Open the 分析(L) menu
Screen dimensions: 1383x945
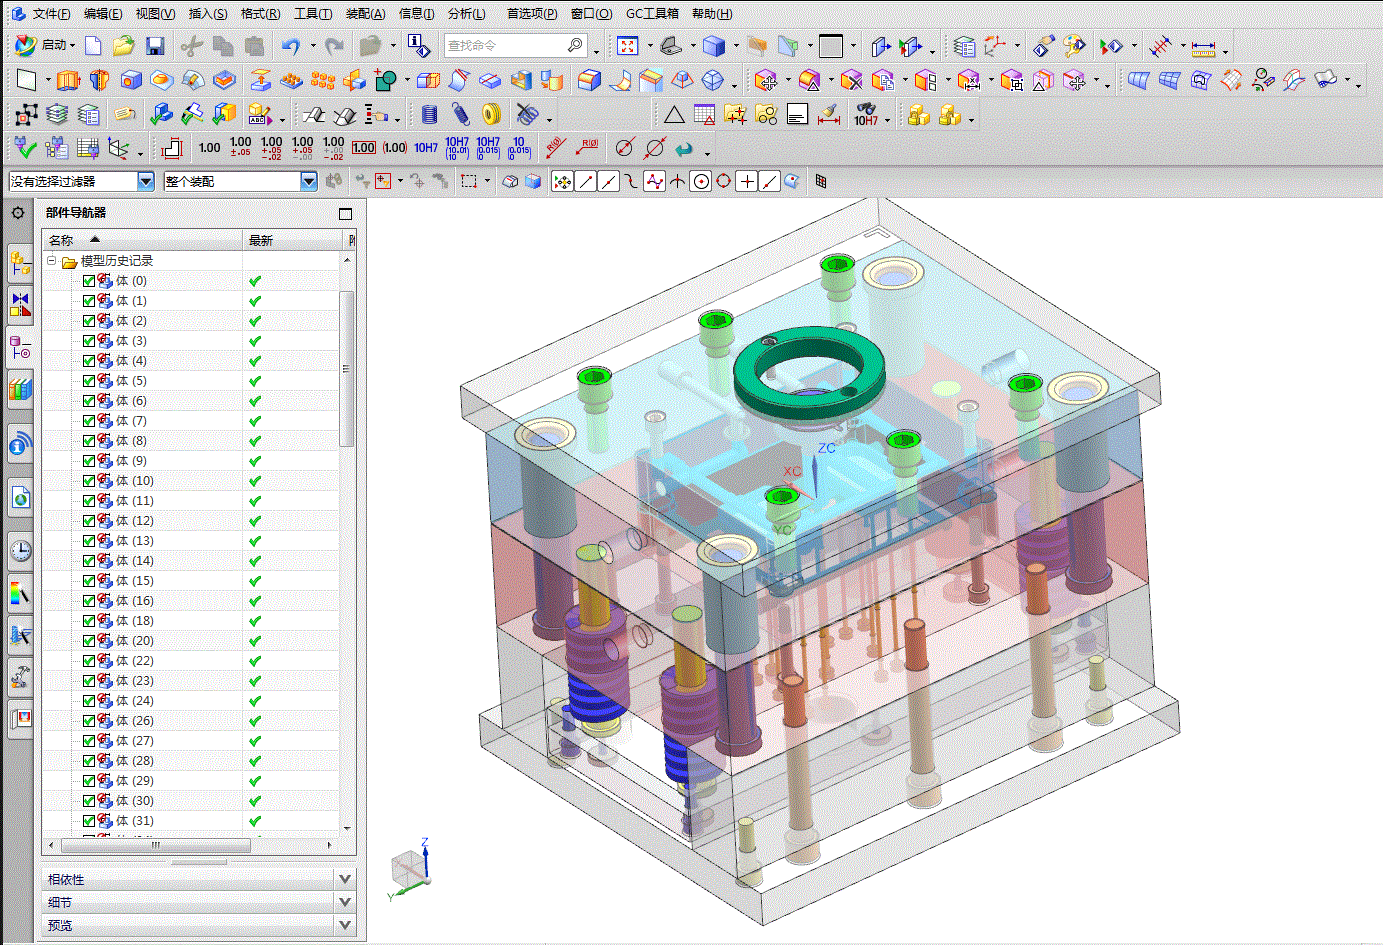467,13
